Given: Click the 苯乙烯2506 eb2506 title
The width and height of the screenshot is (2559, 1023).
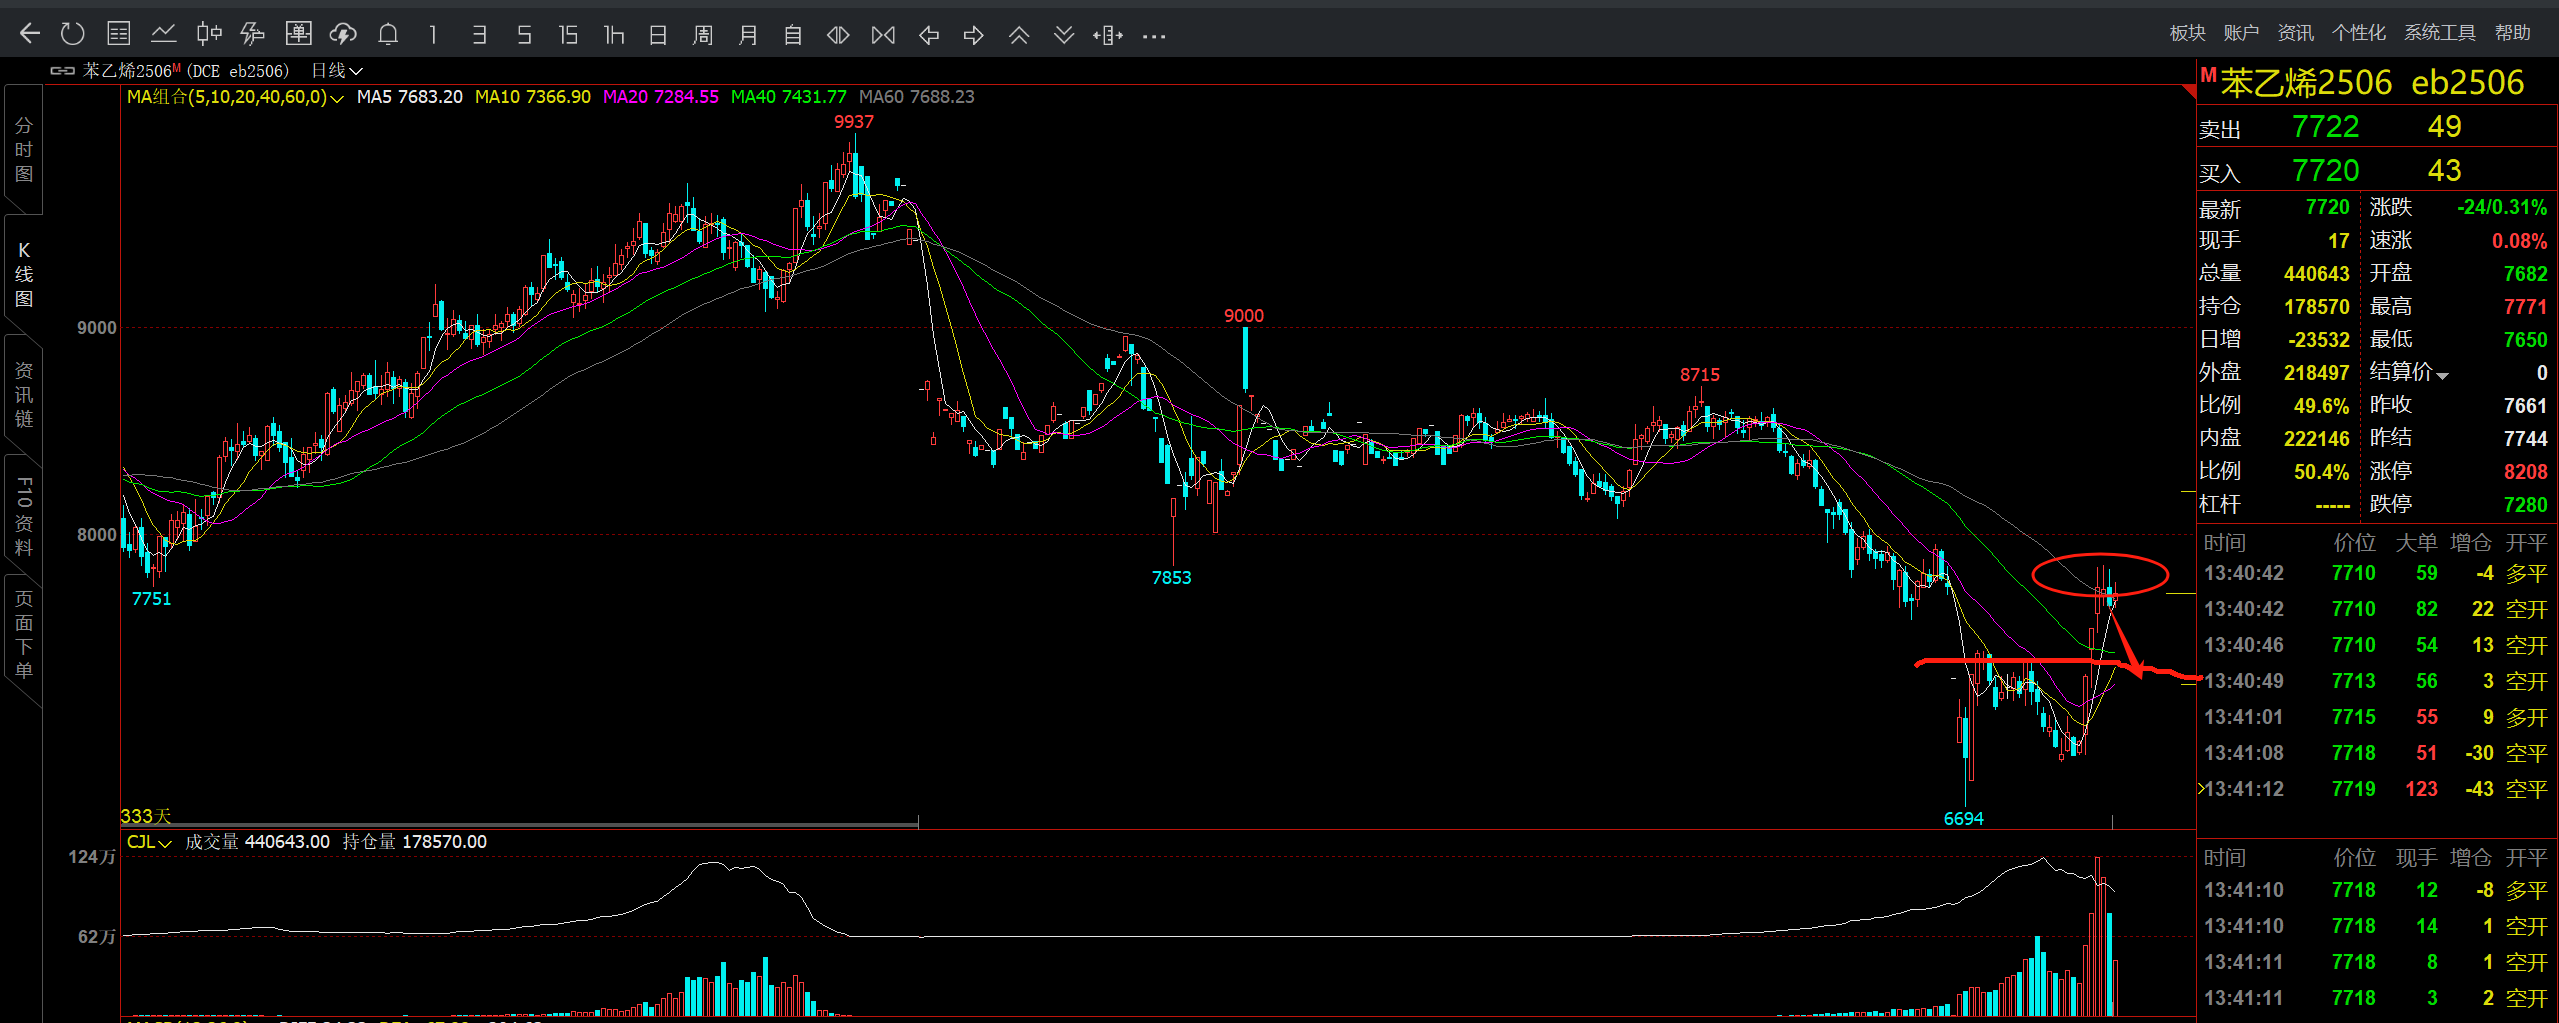Looking at the screenshot, I should click(2372, 83).
